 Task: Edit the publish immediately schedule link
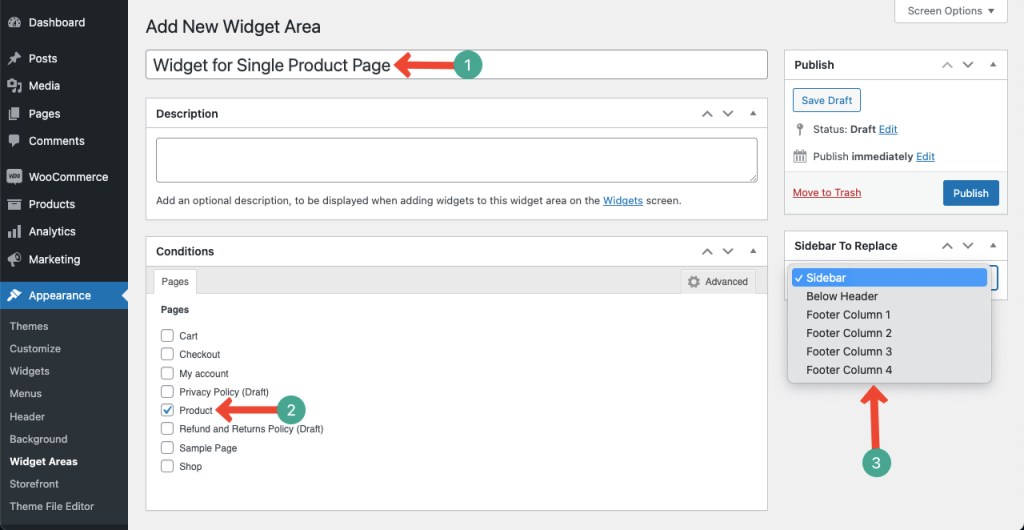pos(925,157)
